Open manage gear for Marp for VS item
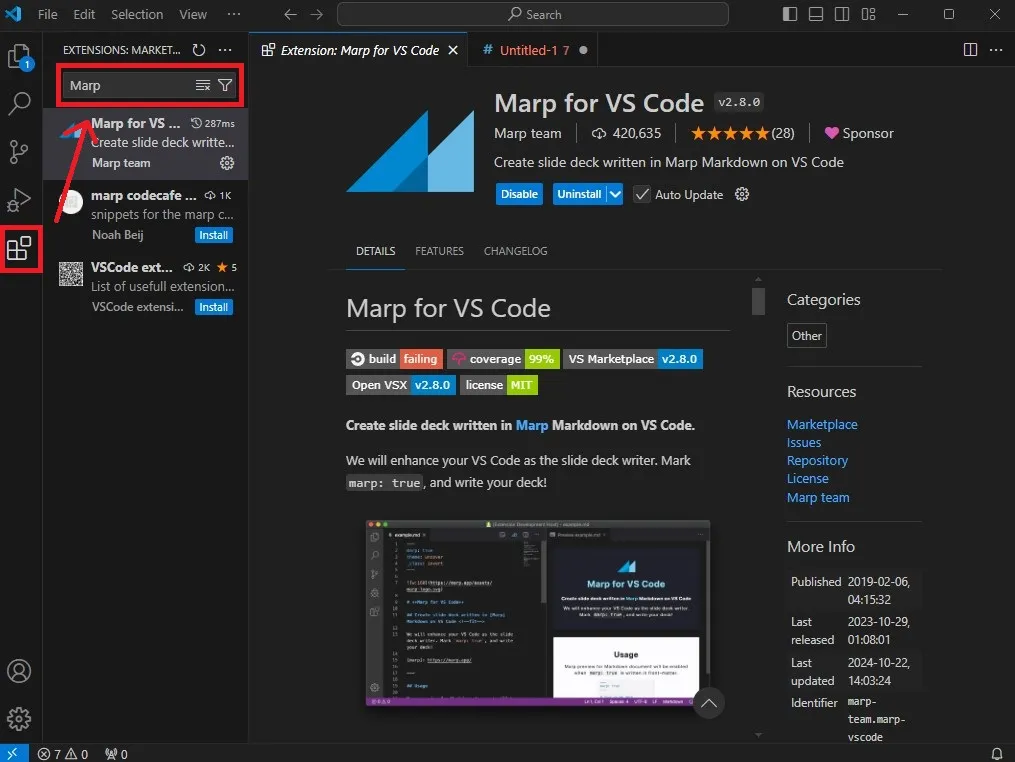The width and height of the screenshot is (1015, 762). pyautogui.click(x=227, y=163)
